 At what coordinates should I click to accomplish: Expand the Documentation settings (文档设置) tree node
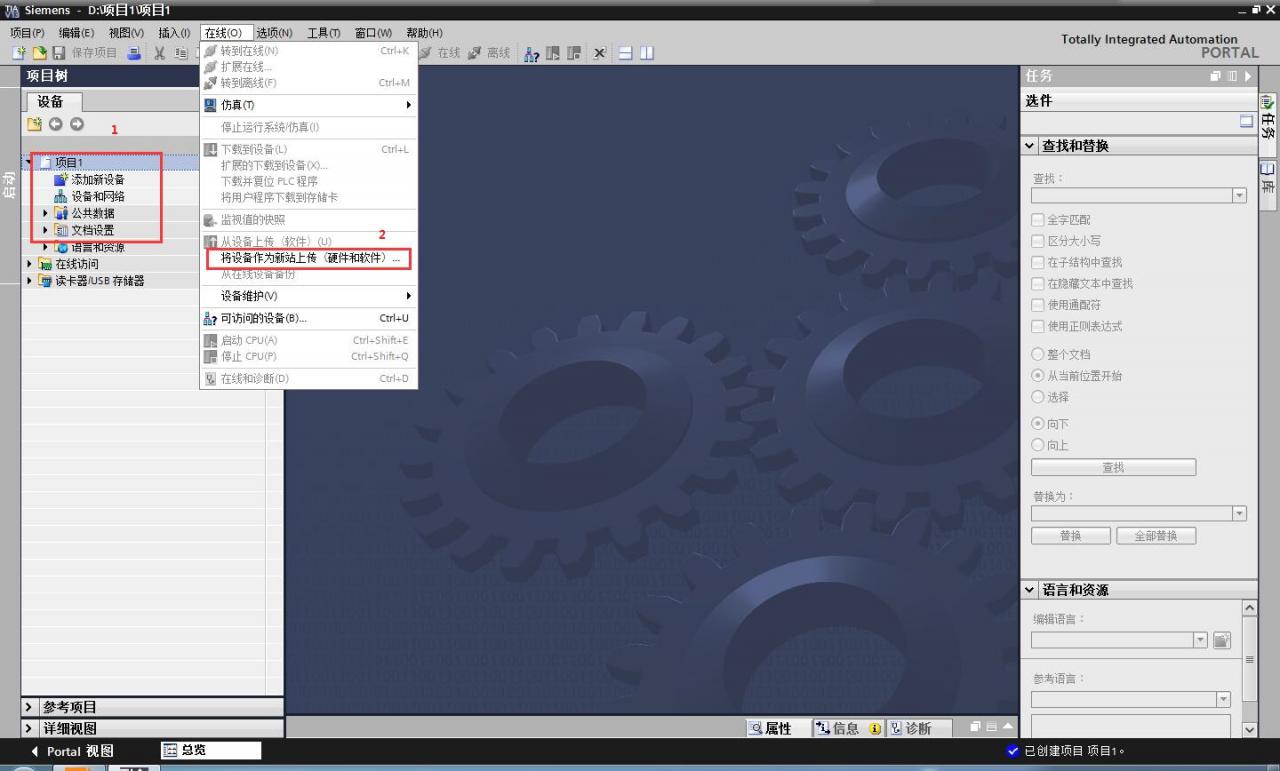(45, 230)
